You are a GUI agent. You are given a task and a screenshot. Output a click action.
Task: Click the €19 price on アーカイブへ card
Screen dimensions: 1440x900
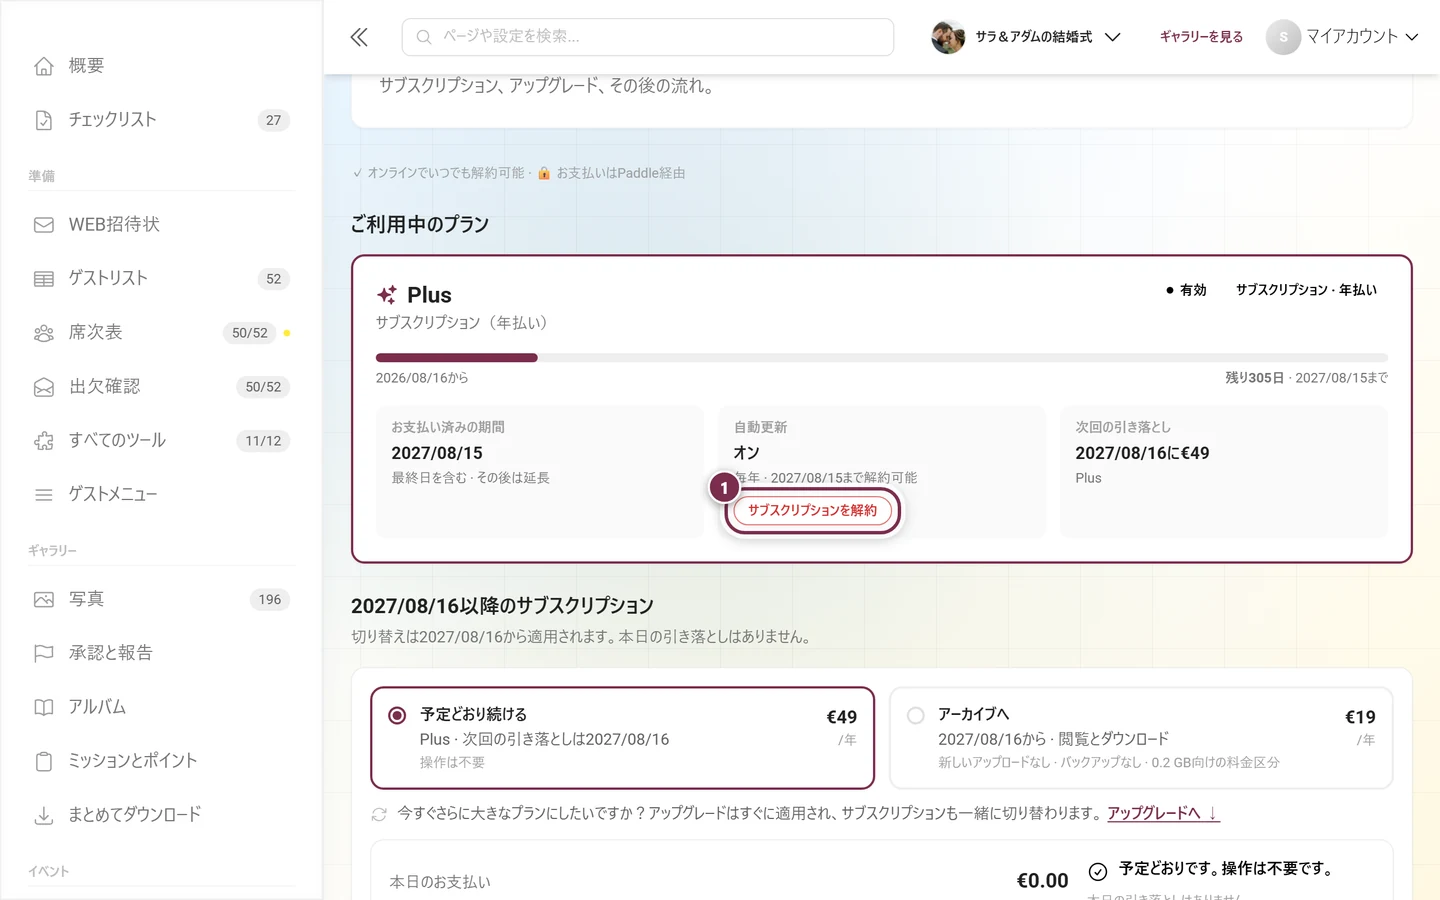point(1360,717)
